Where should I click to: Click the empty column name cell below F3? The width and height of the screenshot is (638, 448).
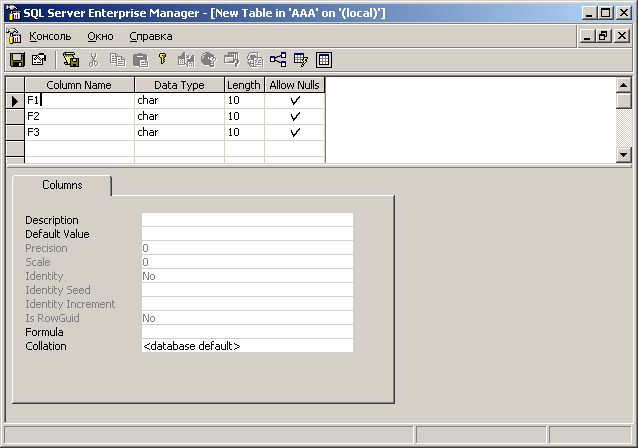[x=79, y=148]
